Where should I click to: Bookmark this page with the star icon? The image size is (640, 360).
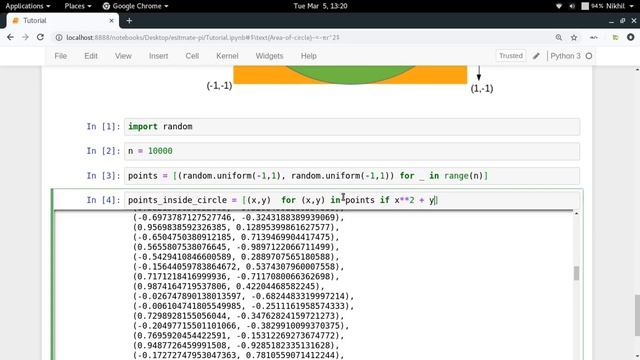pyautogui.click(x=574, y=38)
